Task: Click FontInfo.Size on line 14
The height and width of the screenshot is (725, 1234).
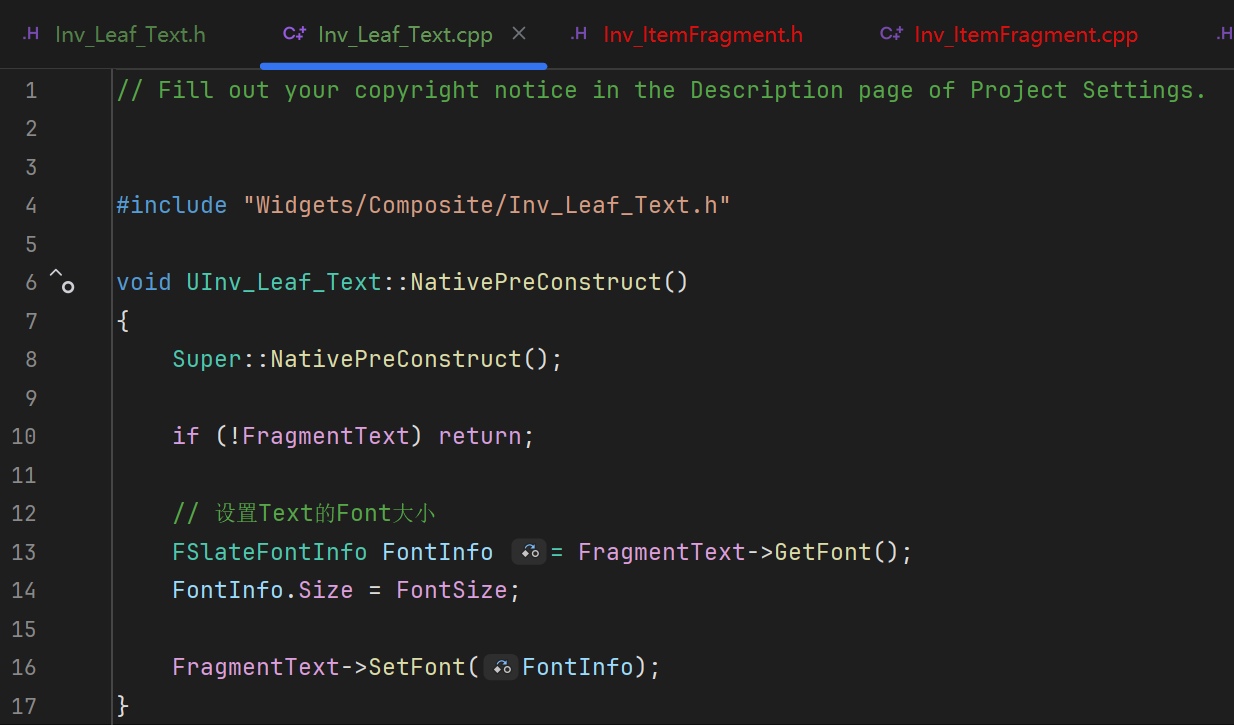Action: pos(263,590)
